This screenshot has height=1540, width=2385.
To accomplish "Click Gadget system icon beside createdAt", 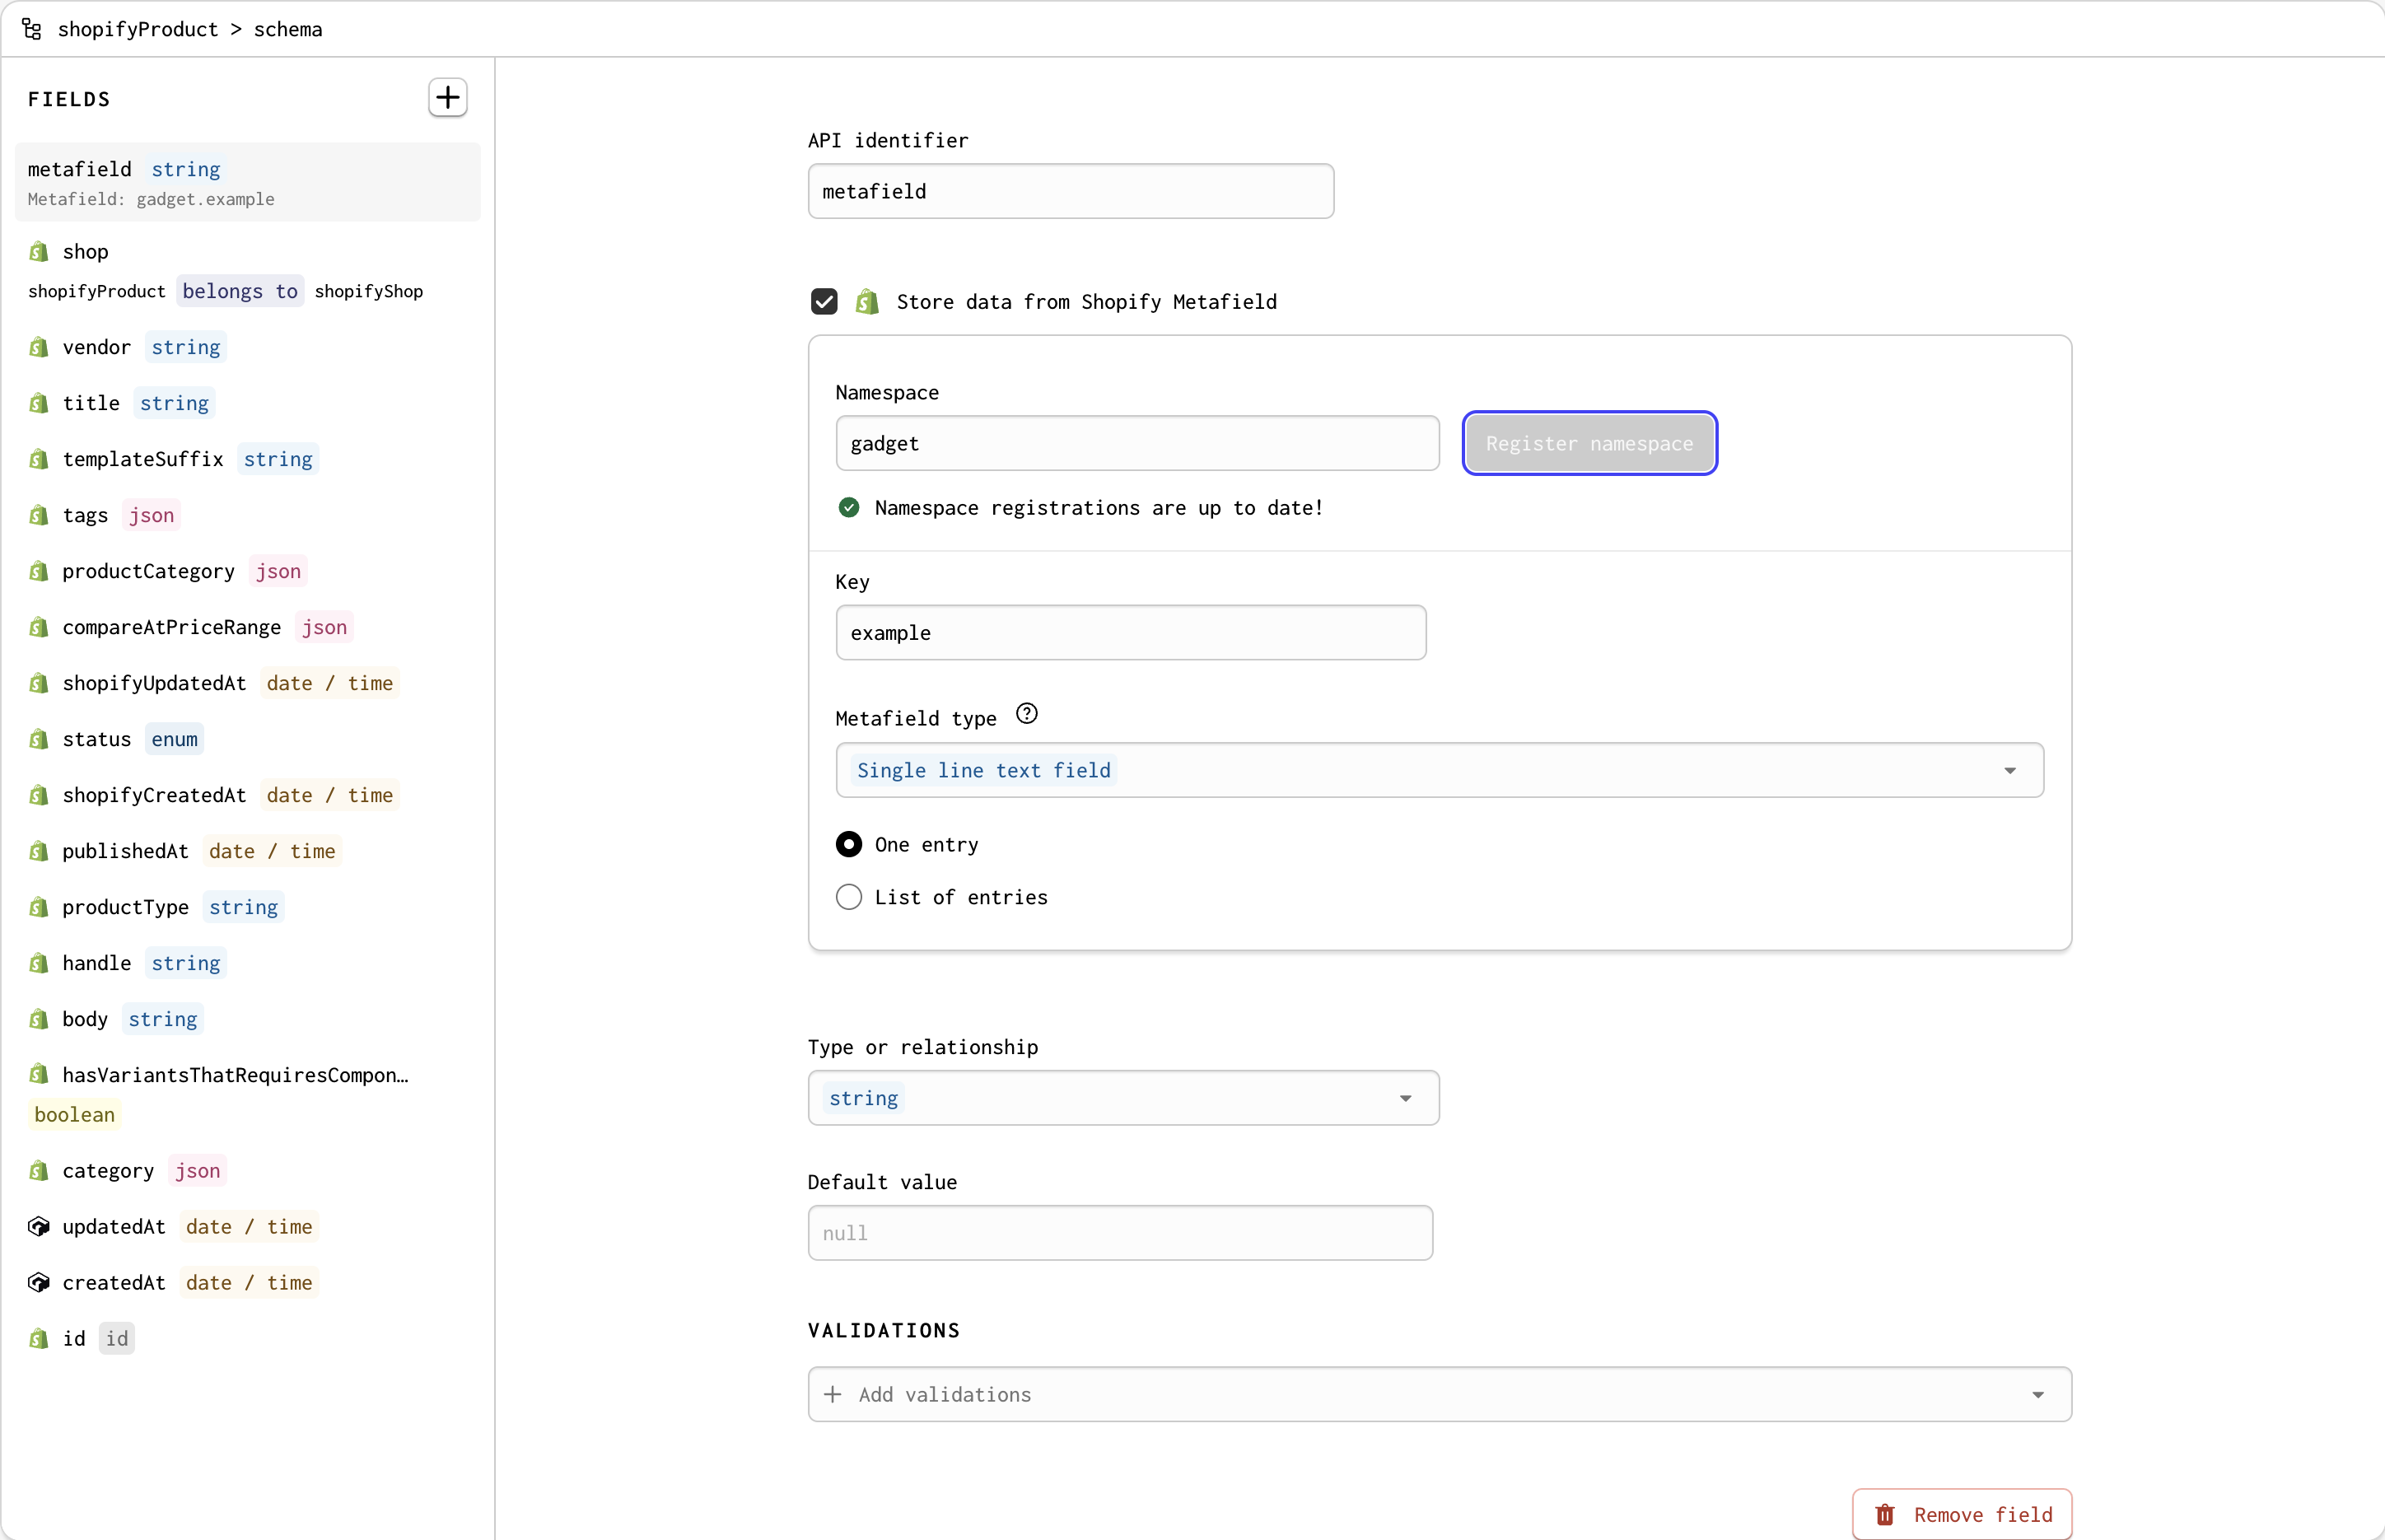I will coord(39,1283).
